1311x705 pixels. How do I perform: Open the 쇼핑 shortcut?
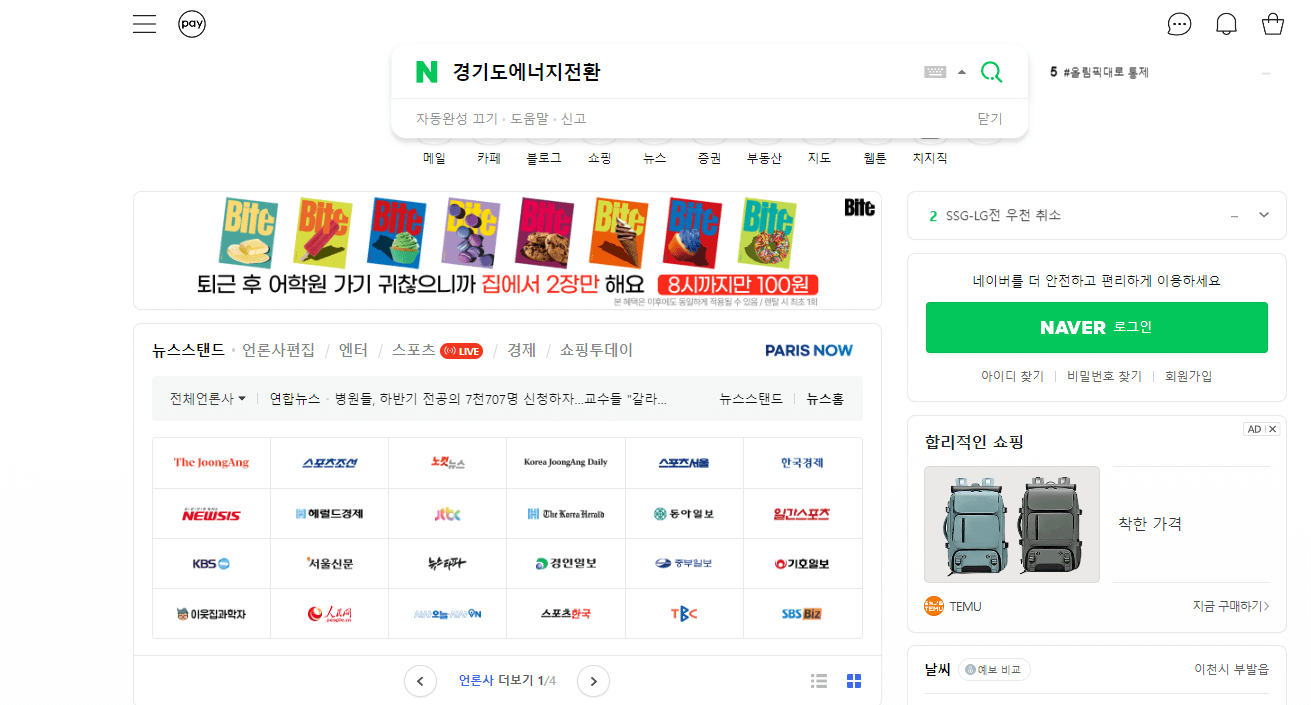tap(599, 158)
